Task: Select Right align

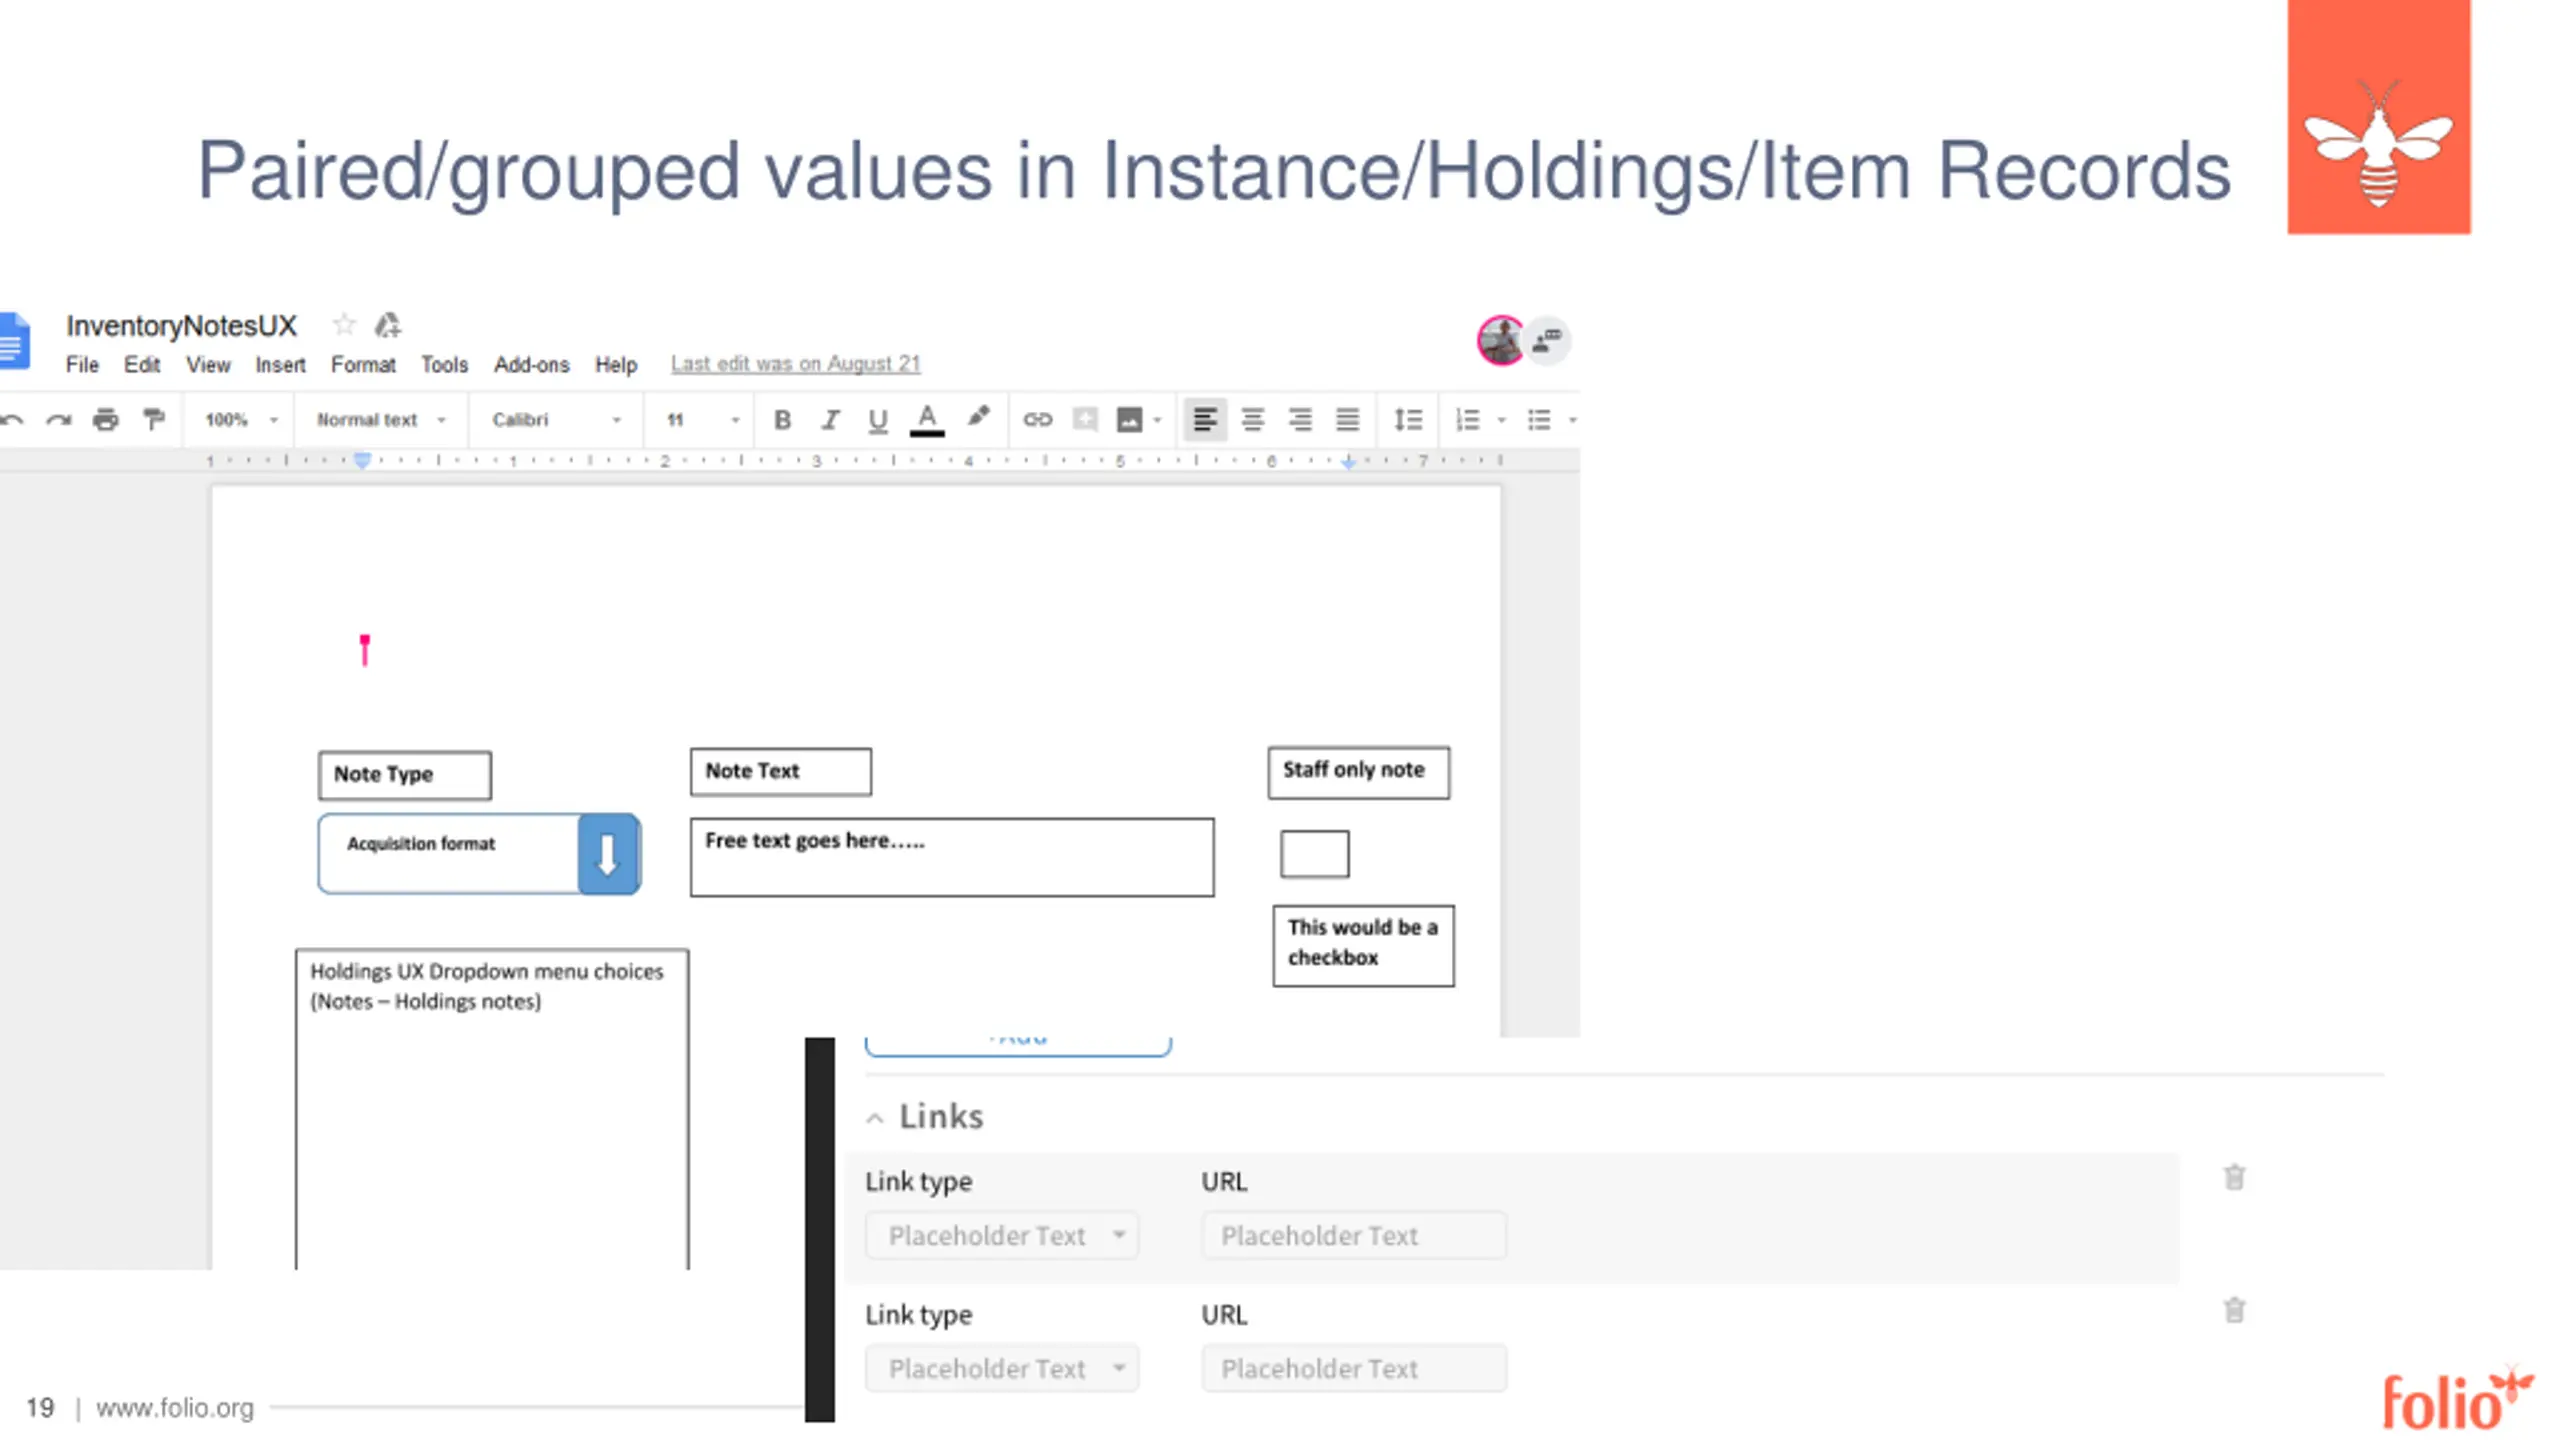Action: click(1300, 420)
